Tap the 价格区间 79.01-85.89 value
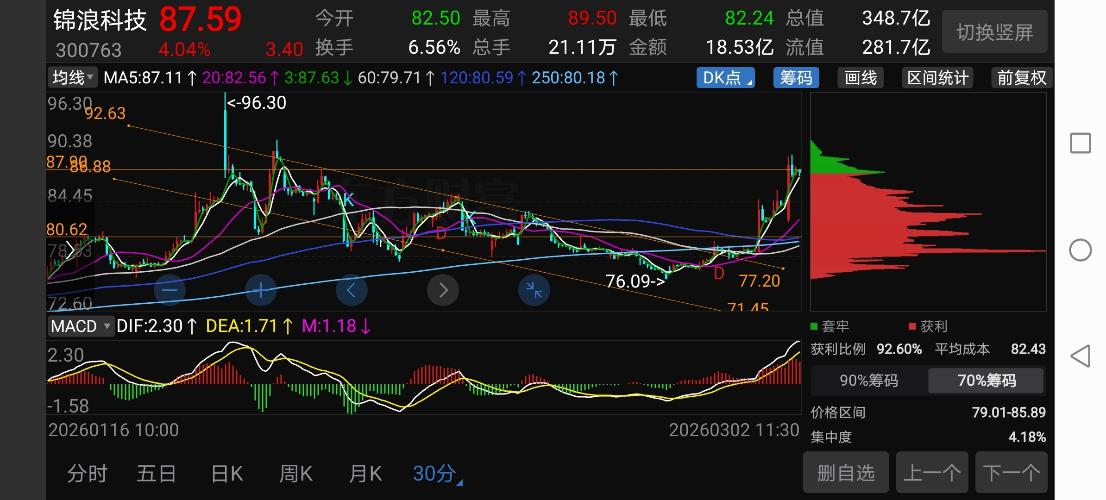The width and height of the screenshot is (1106, 500). 1009,413
